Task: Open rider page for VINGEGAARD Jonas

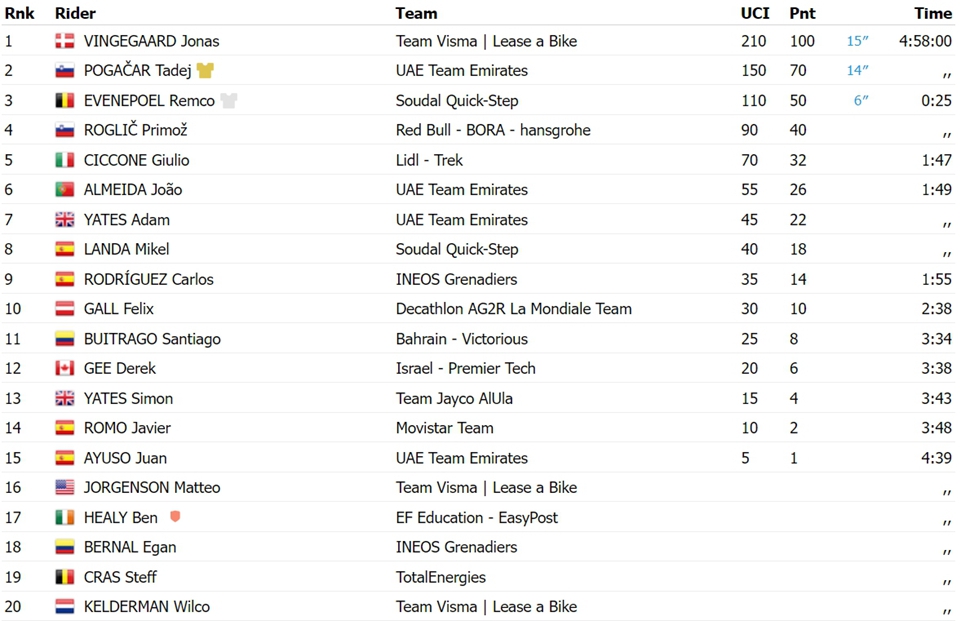Action: [x=152, y=41]
